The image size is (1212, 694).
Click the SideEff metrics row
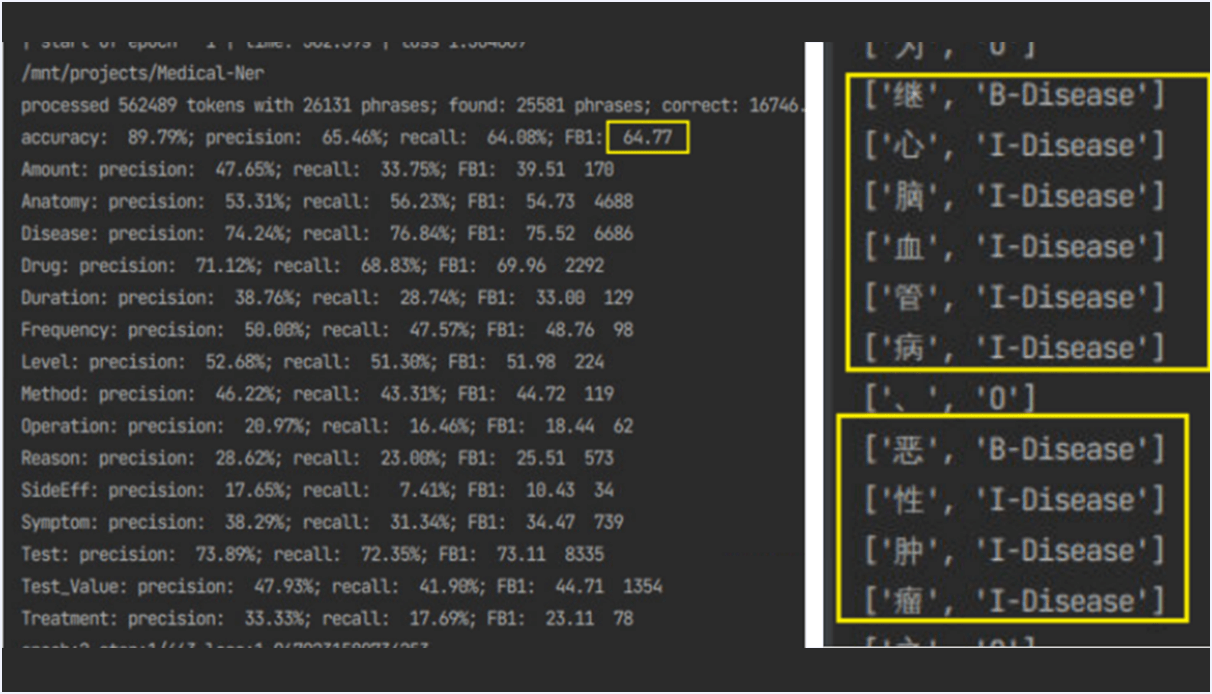click(317, 490)
